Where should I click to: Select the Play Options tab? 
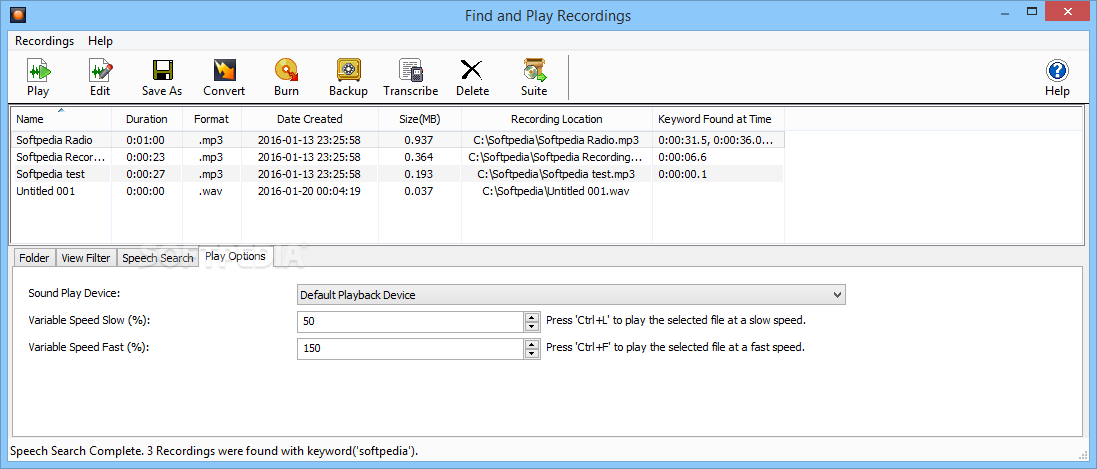[235, 256]
